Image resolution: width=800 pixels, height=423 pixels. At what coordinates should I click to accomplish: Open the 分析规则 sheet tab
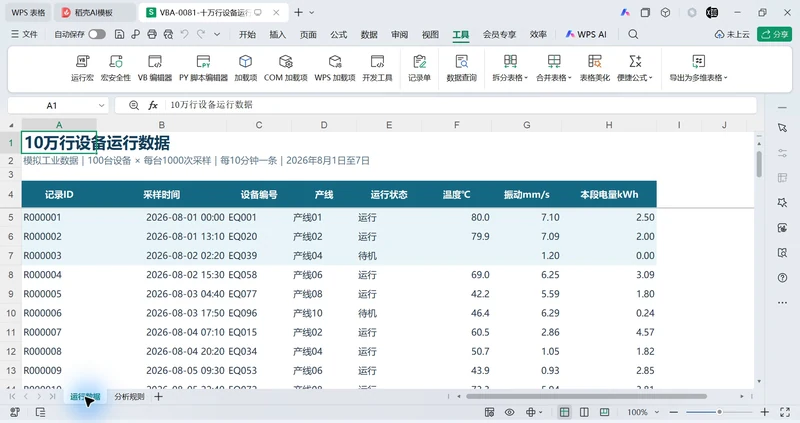129,396
